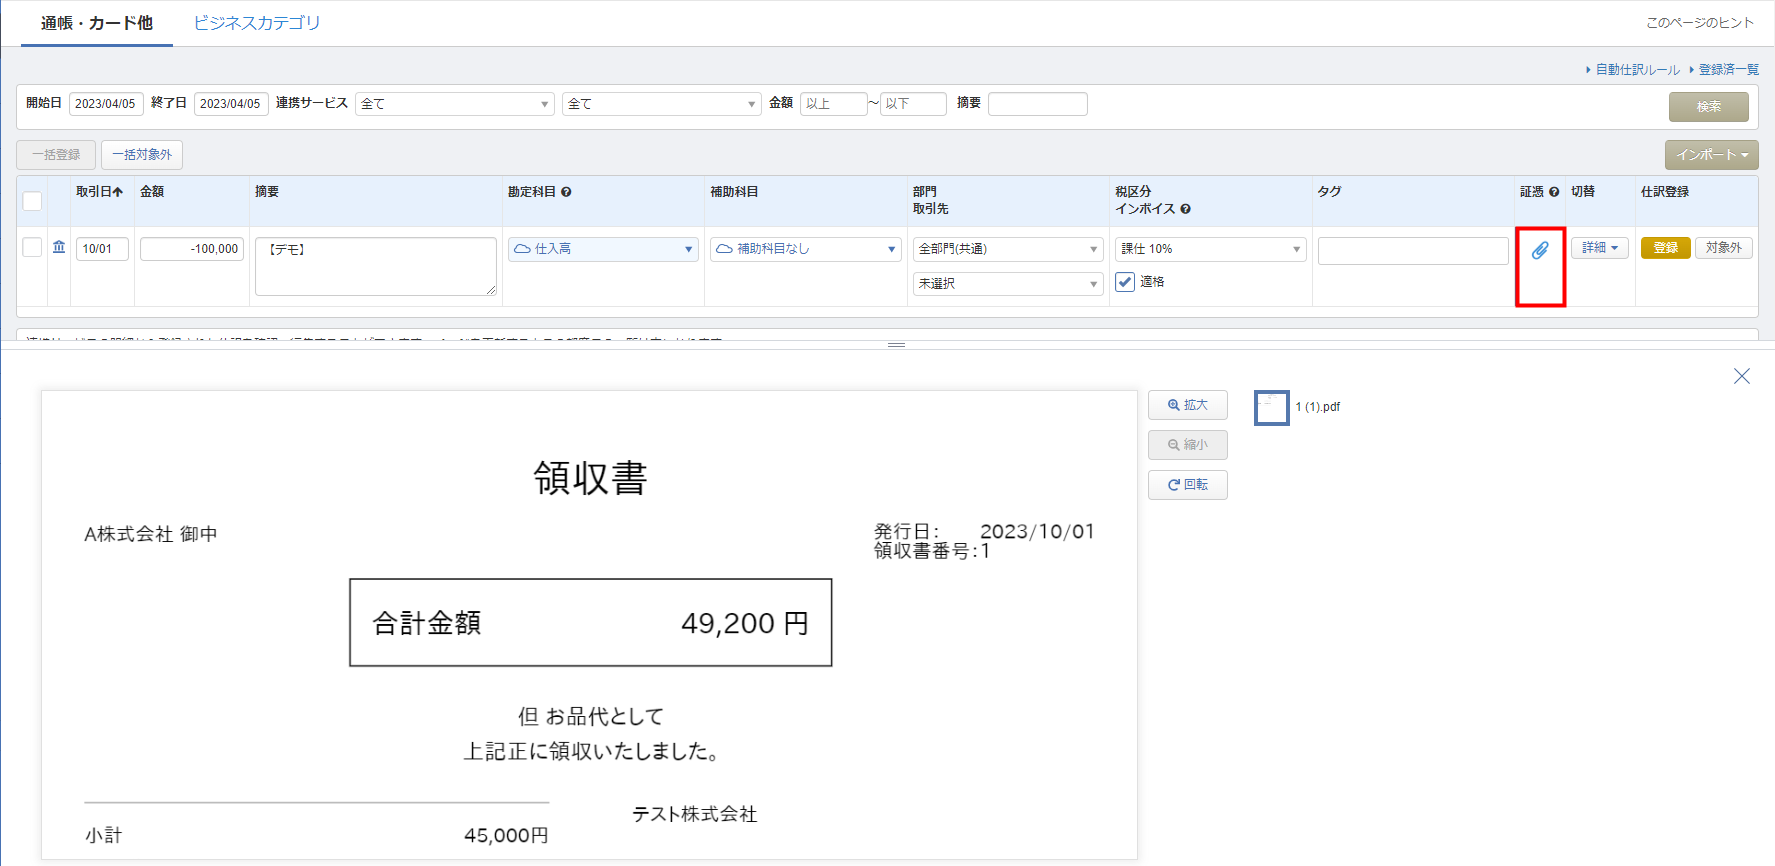Click the 一括対象外 button
Viewport: 1775px width, 866px height.
142,155
